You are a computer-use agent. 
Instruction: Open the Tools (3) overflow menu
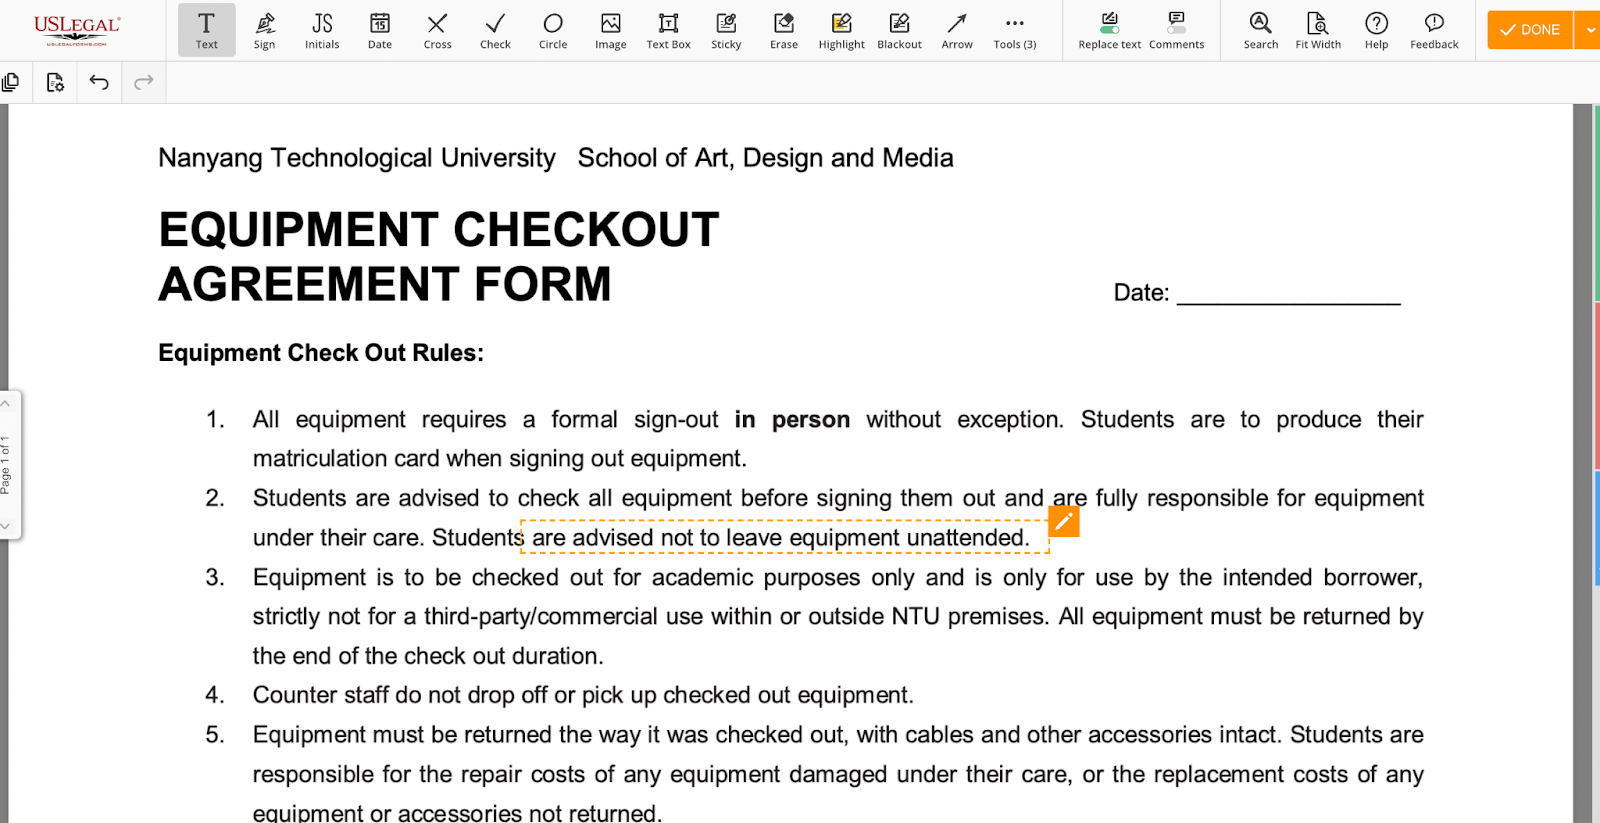1014,30
